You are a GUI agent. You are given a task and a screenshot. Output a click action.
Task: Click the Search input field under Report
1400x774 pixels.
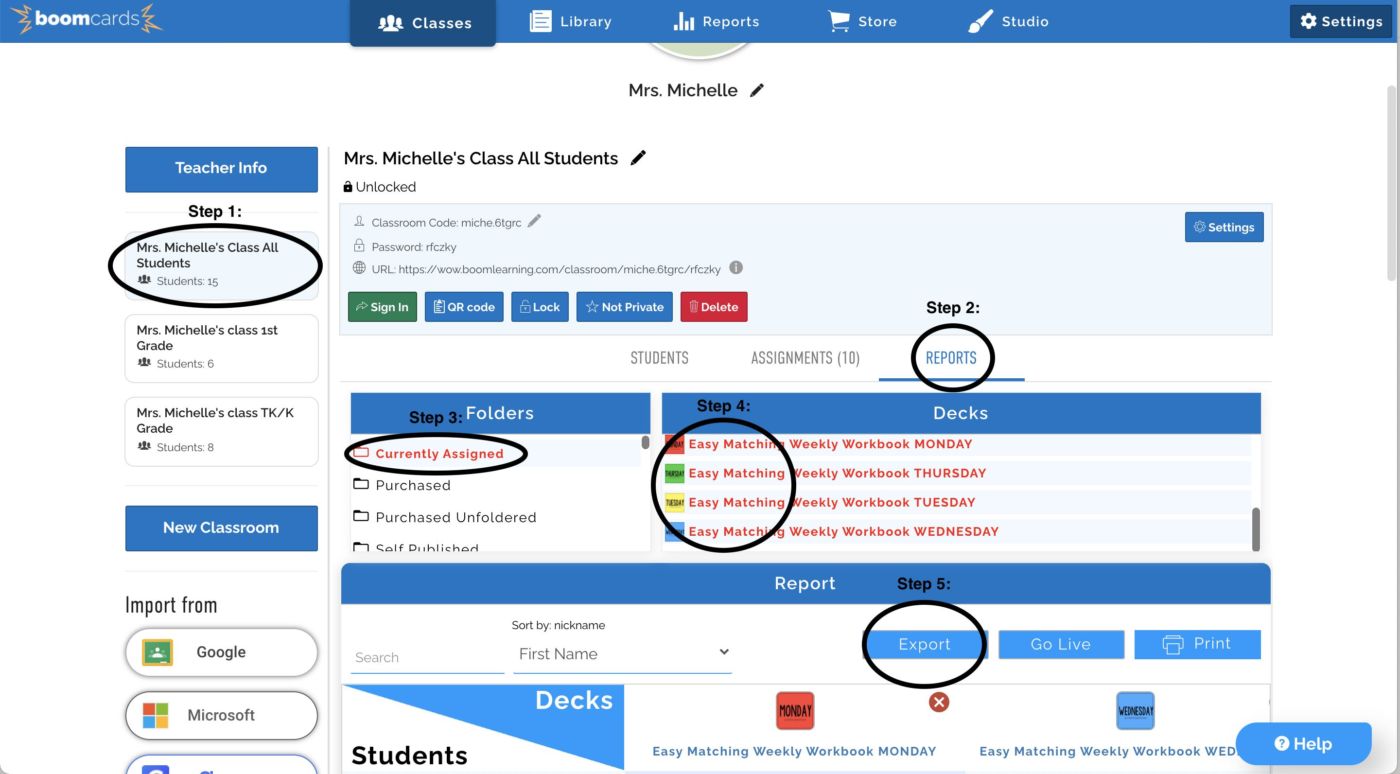(427, 656)
